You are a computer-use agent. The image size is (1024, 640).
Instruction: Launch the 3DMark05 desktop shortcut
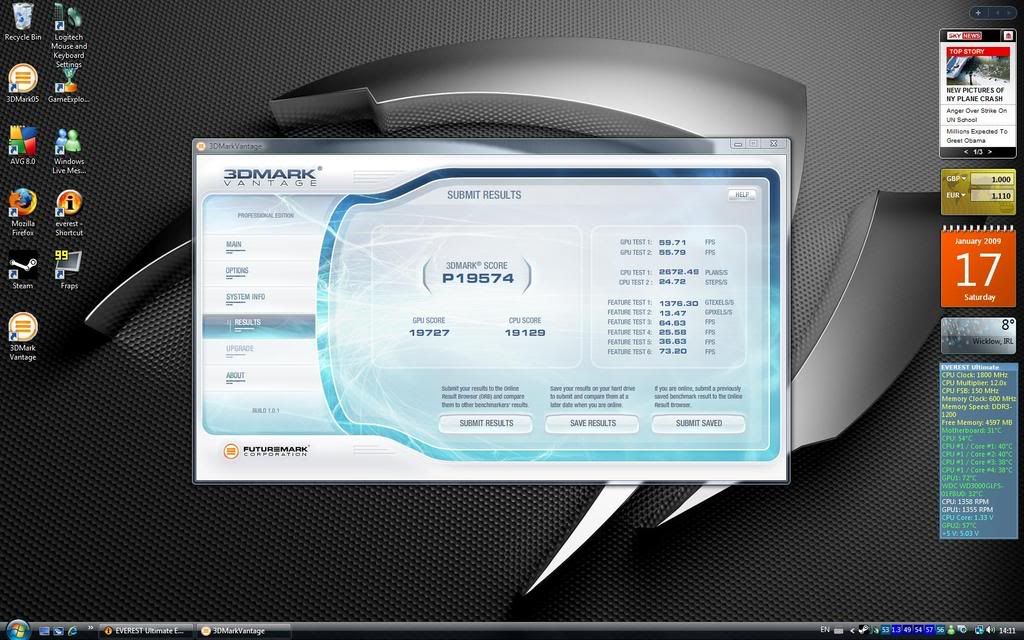23,83
